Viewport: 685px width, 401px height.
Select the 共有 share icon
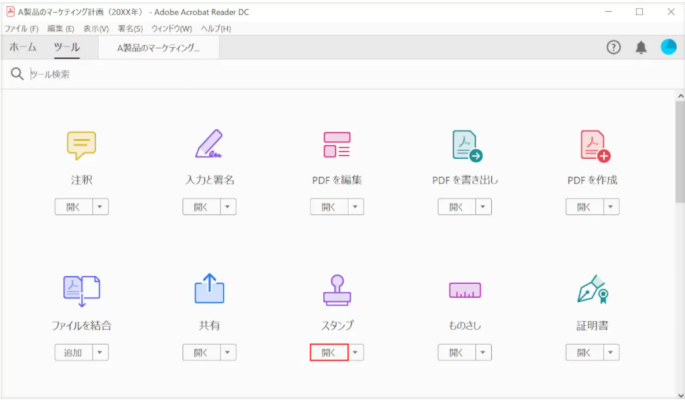point(209,289)
